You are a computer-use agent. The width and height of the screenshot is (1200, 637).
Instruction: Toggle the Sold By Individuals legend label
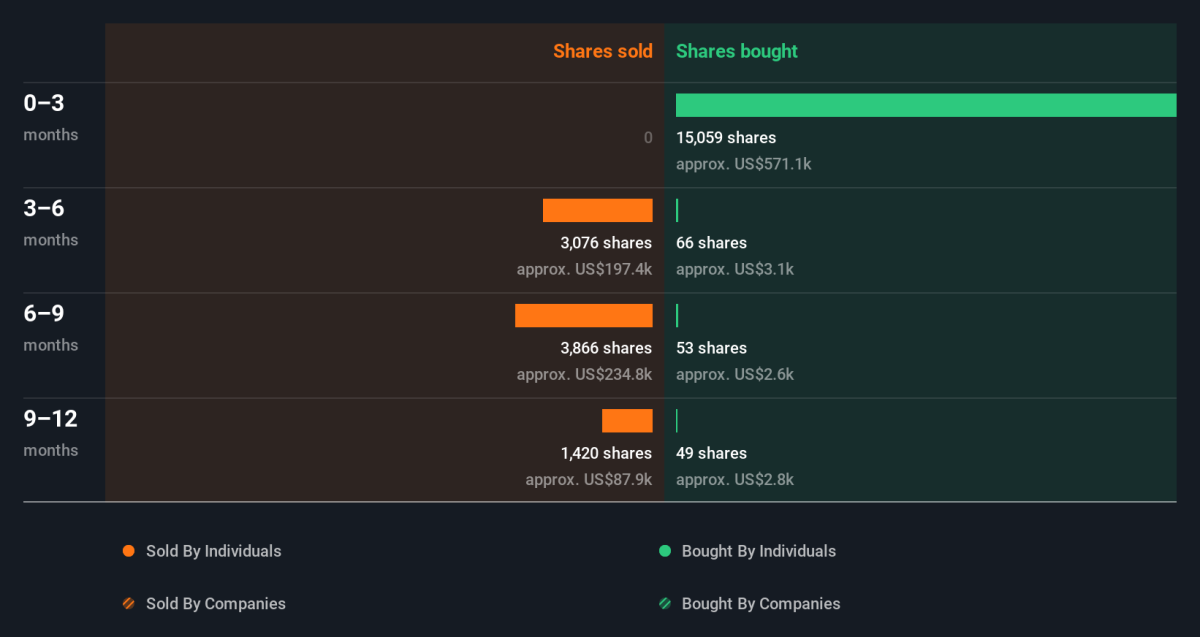[213, 551]
